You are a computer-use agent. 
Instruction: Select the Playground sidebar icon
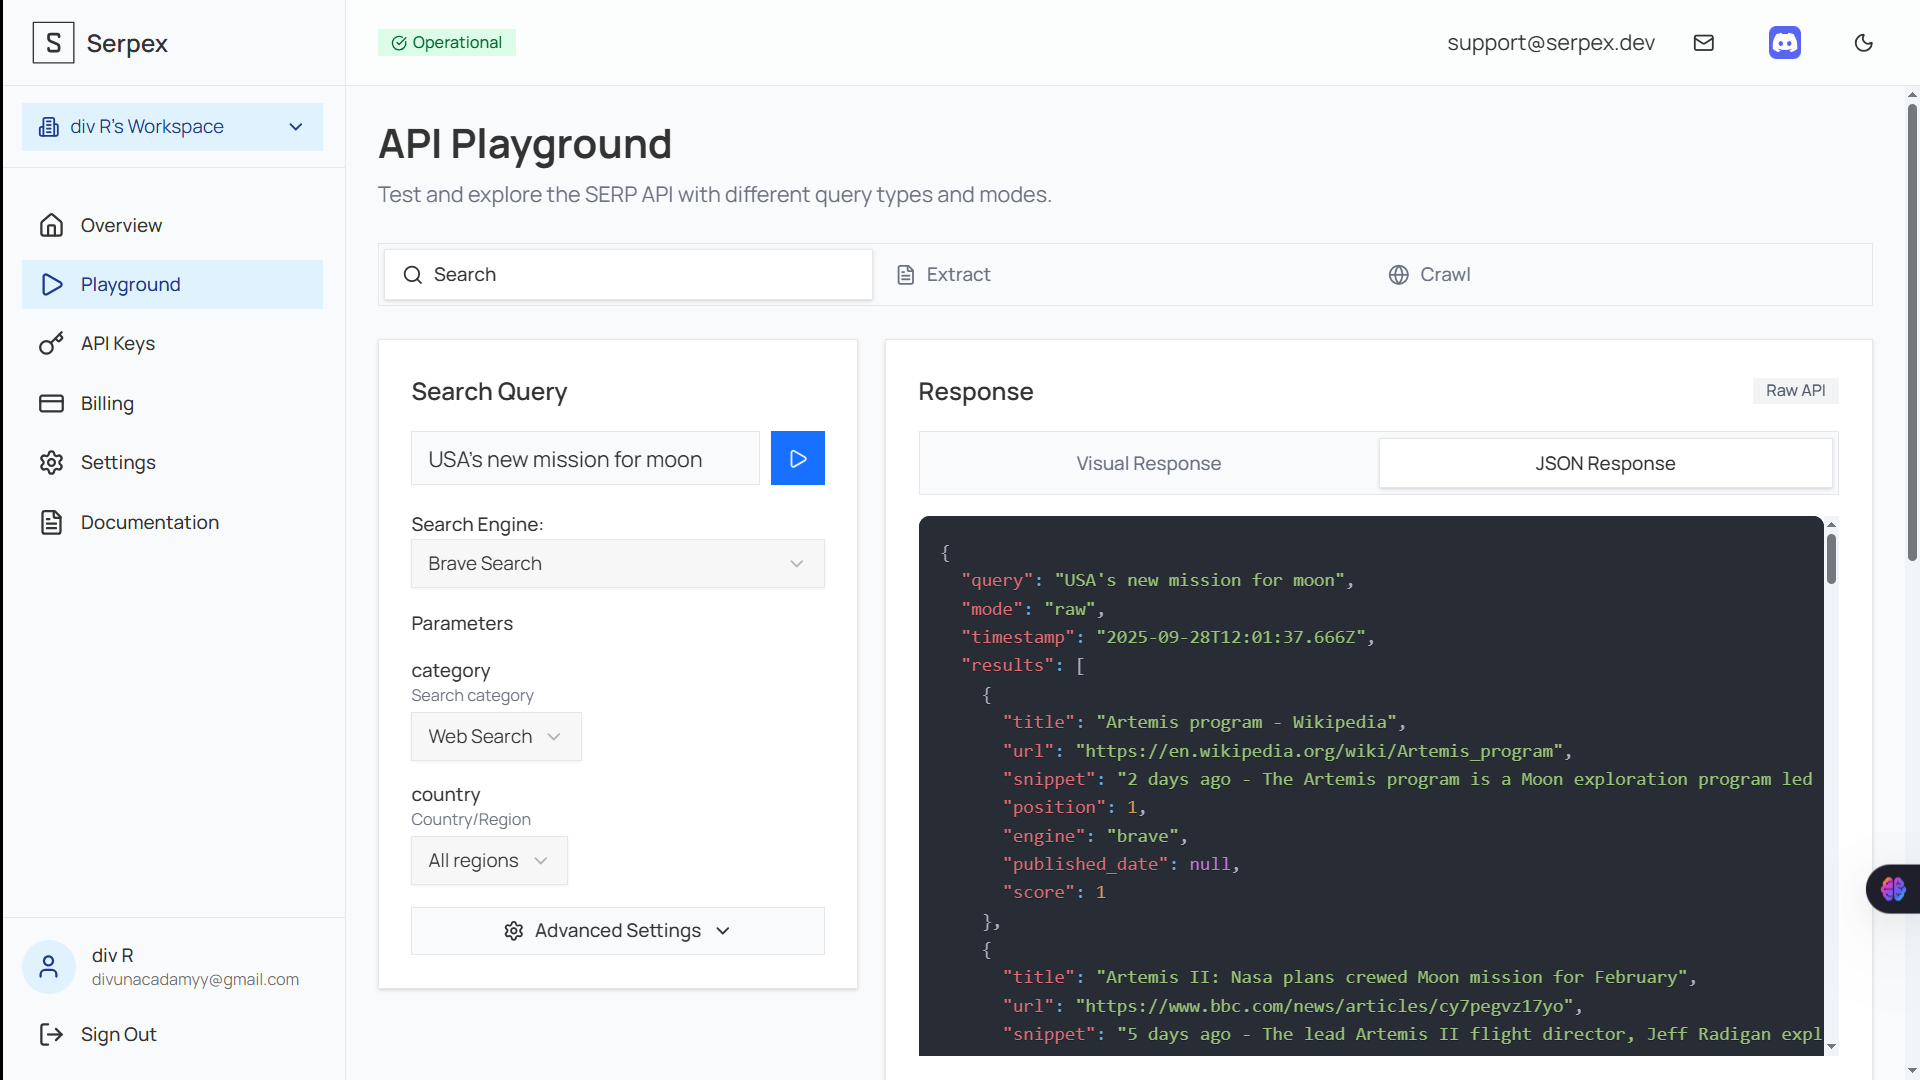[52, 284]
